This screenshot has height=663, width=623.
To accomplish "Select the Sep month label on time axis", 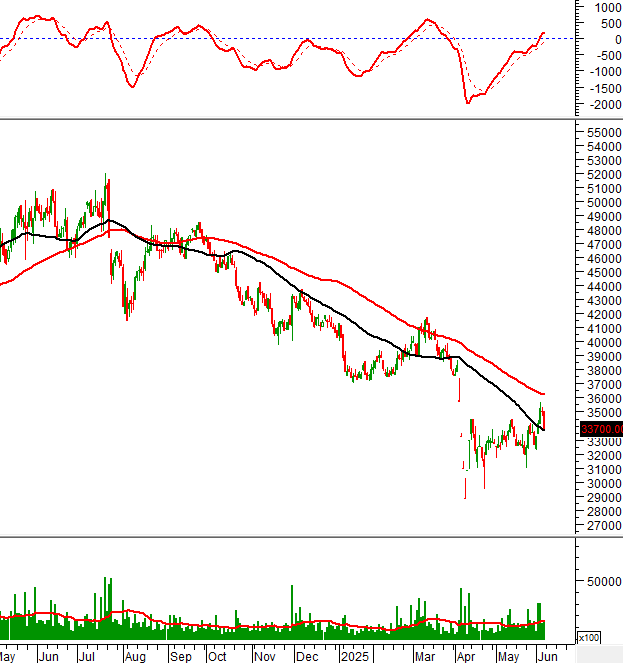I will point(181,657).
